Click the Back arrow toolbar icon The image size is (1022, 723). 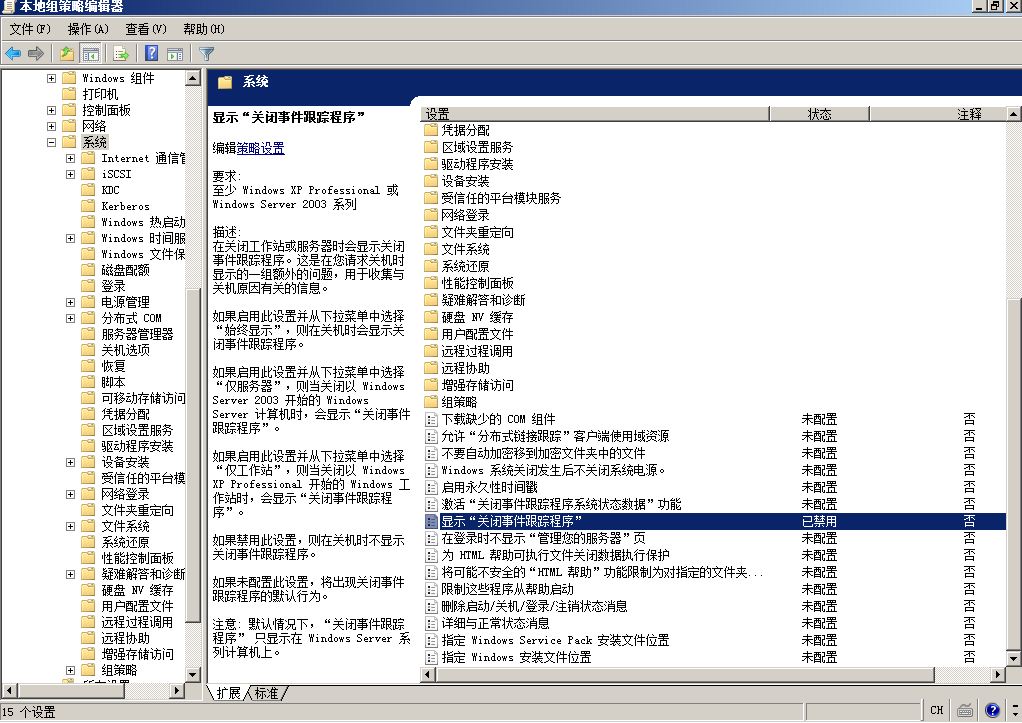click(x=13, y=54)
